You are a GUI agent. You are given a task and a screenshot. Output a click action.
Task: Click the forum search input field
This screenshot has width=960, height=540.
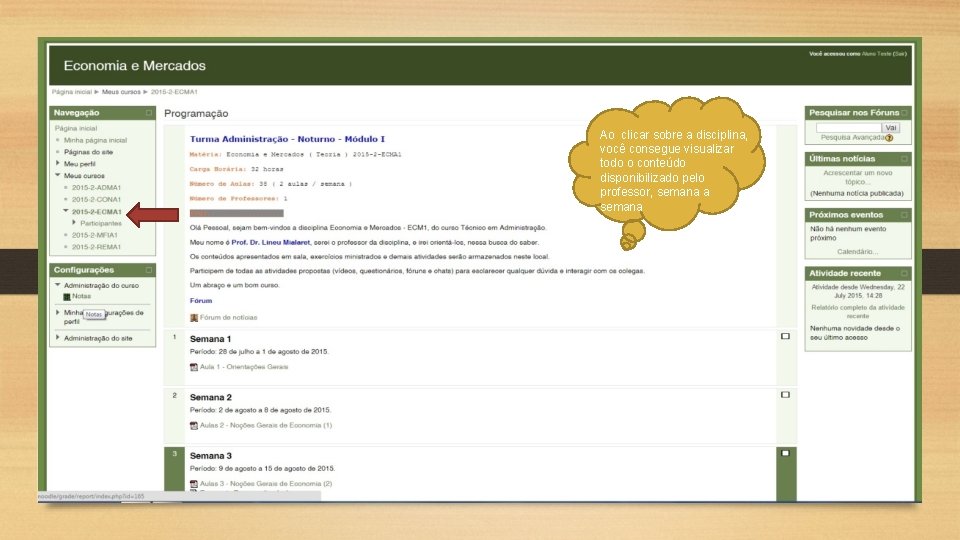coord(849,128)
